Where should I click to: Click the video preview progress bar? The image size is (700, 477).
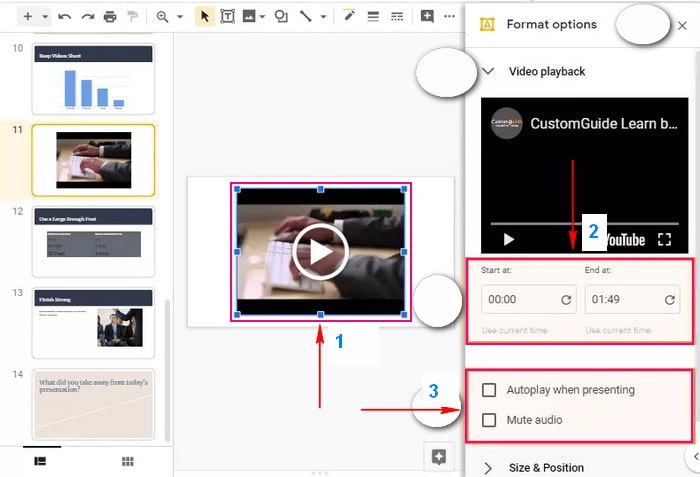coord(584,223)
